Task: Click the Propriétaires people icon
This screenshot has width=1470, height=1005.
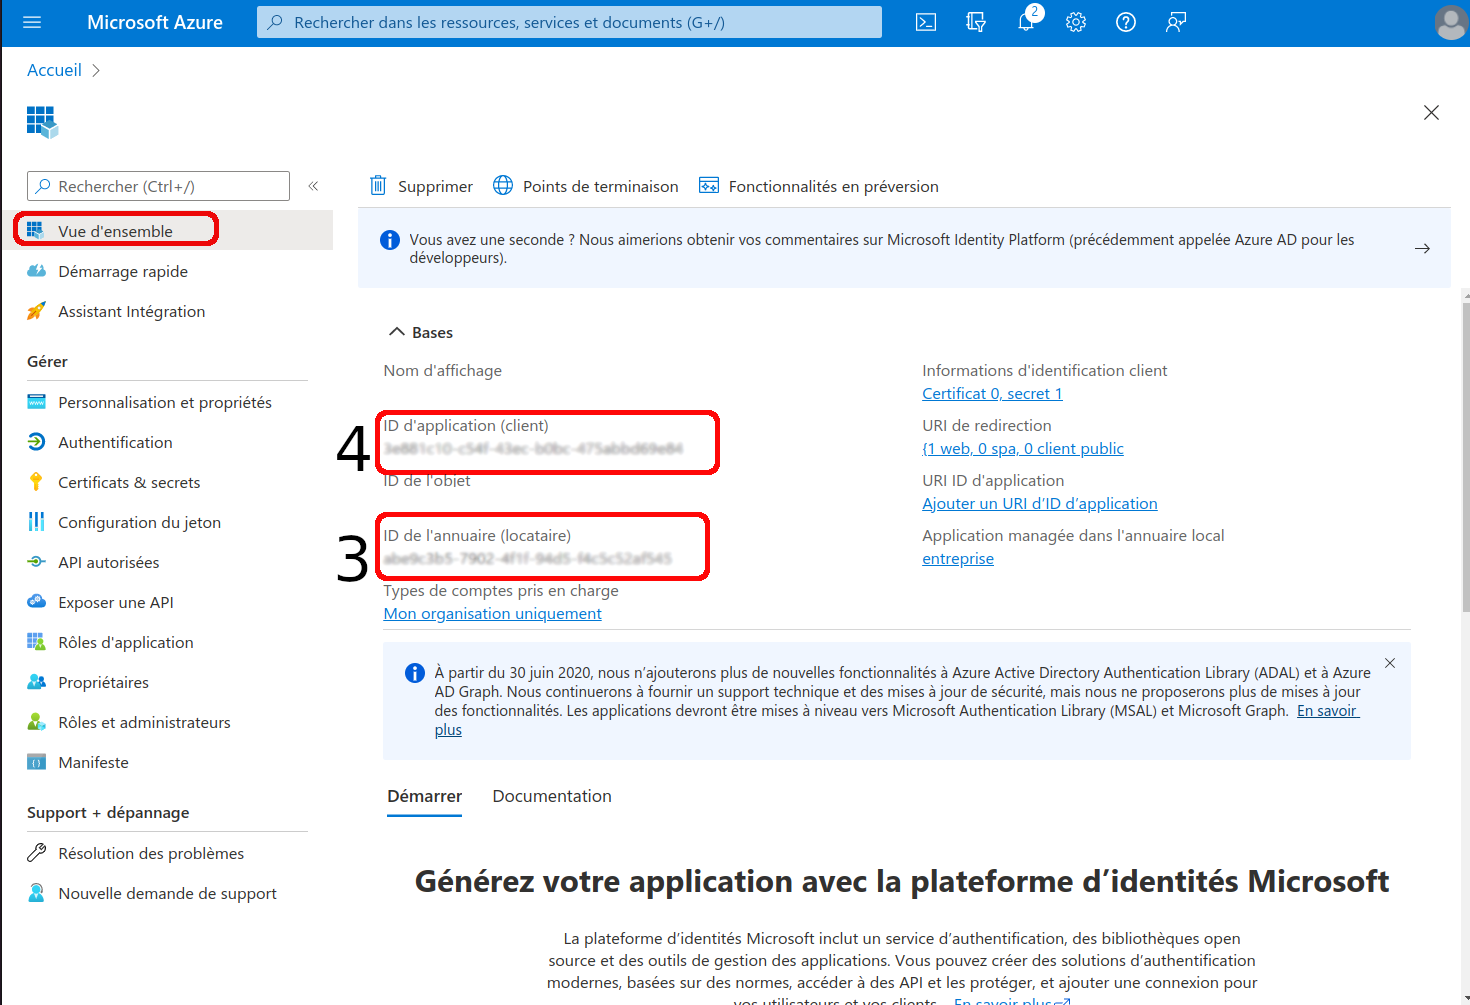Action: (37, 682)
